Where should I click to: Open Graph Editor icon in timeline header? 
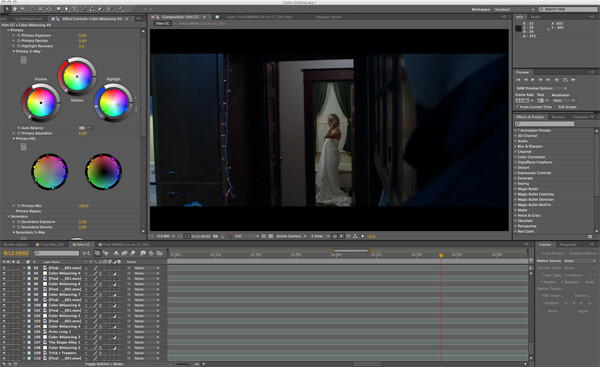(x=160, y=253)
